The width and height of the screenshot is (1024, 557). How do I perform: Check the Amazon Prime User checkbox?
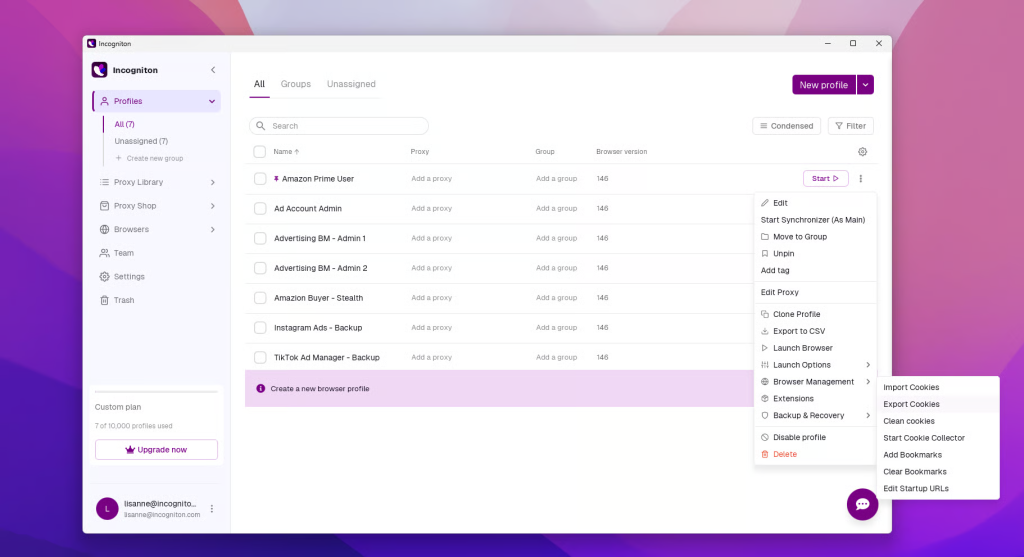pos(260,179)
